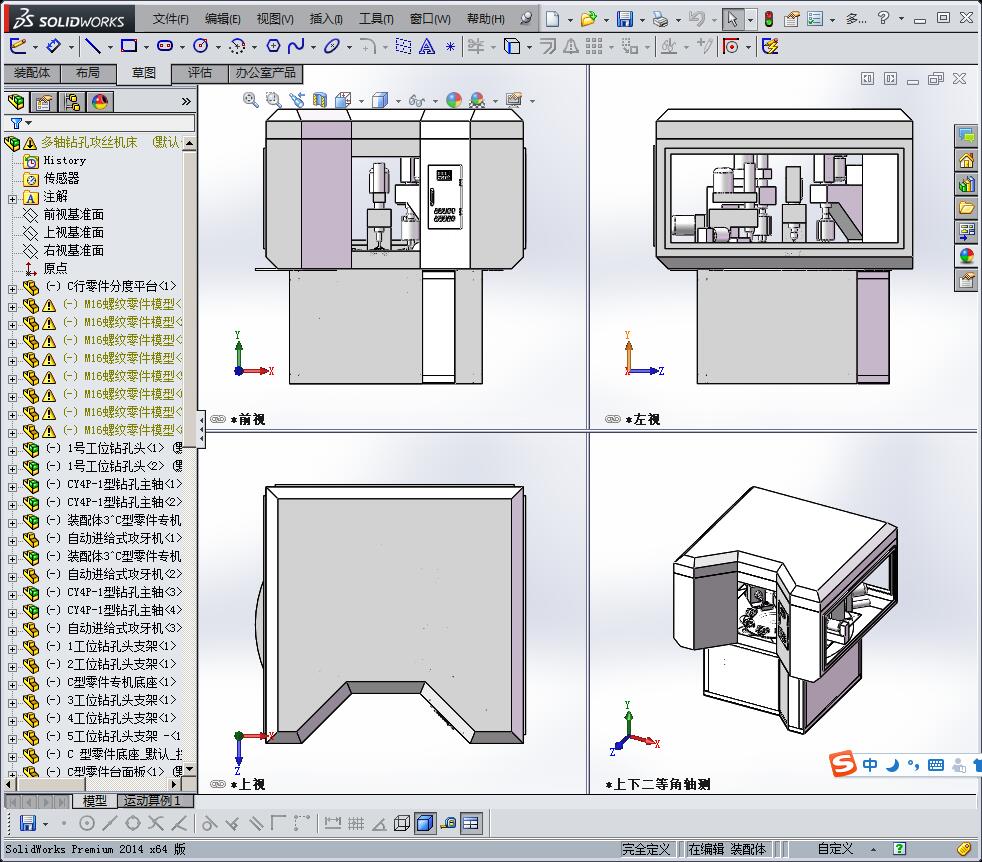This screenshot has width=982, height=862.
Task: Click the Open file icon
Action: point(588,19)
